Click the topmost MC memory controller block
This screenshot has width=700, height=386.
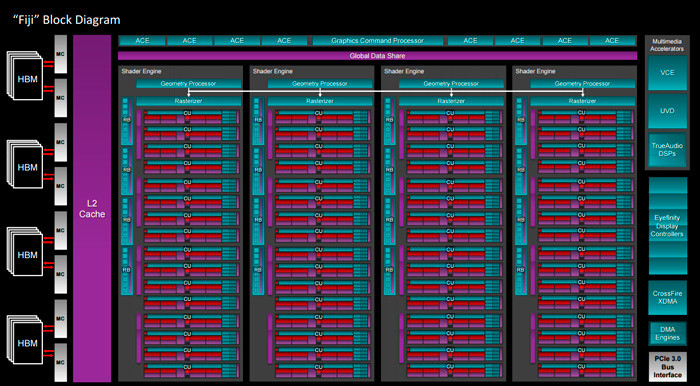[61, 54]
